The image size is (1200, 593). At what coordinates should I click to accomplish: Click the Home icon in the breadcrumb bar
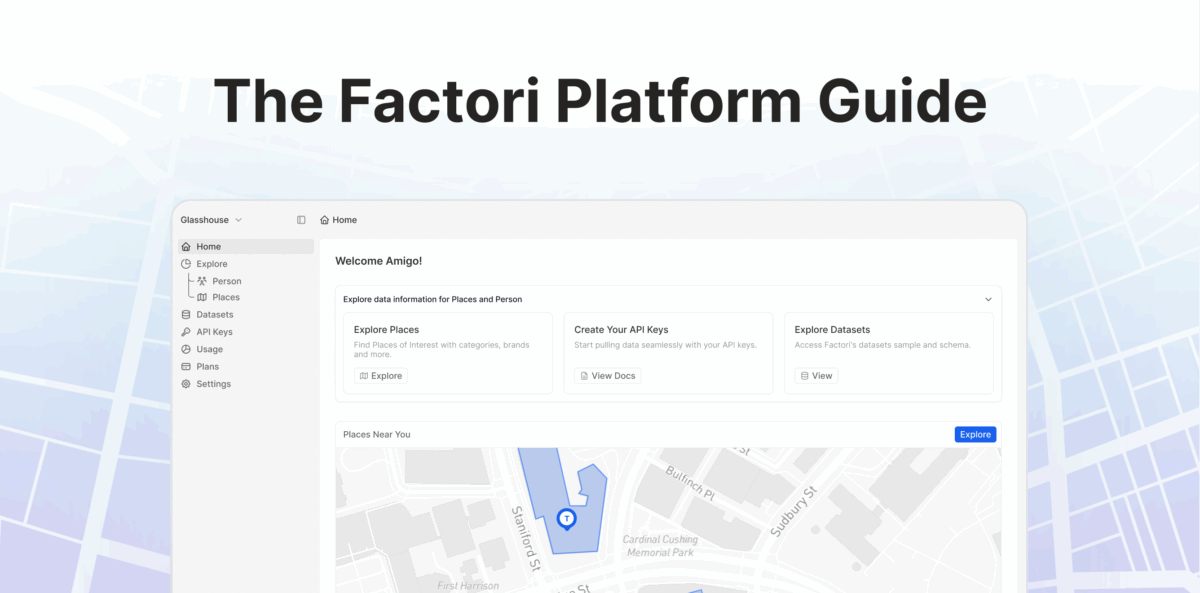(x=323, y=219)
